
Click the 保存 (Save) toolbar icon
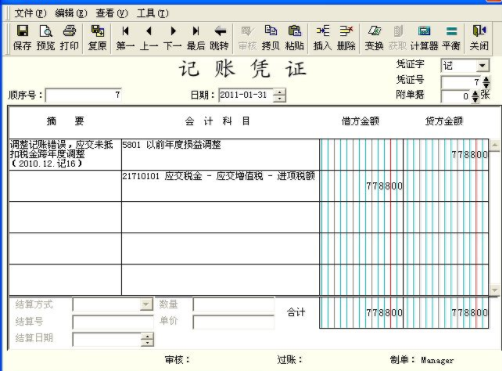tap(22, 38)
